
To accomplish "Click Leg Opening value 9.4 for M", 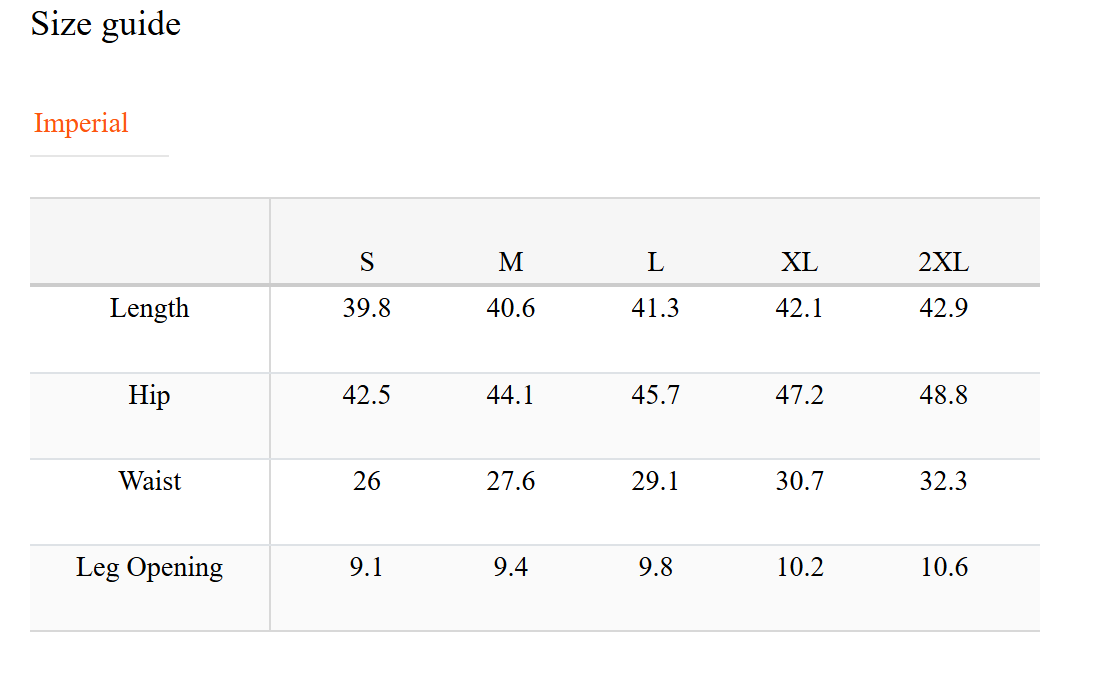I will [x=511, y=568].
